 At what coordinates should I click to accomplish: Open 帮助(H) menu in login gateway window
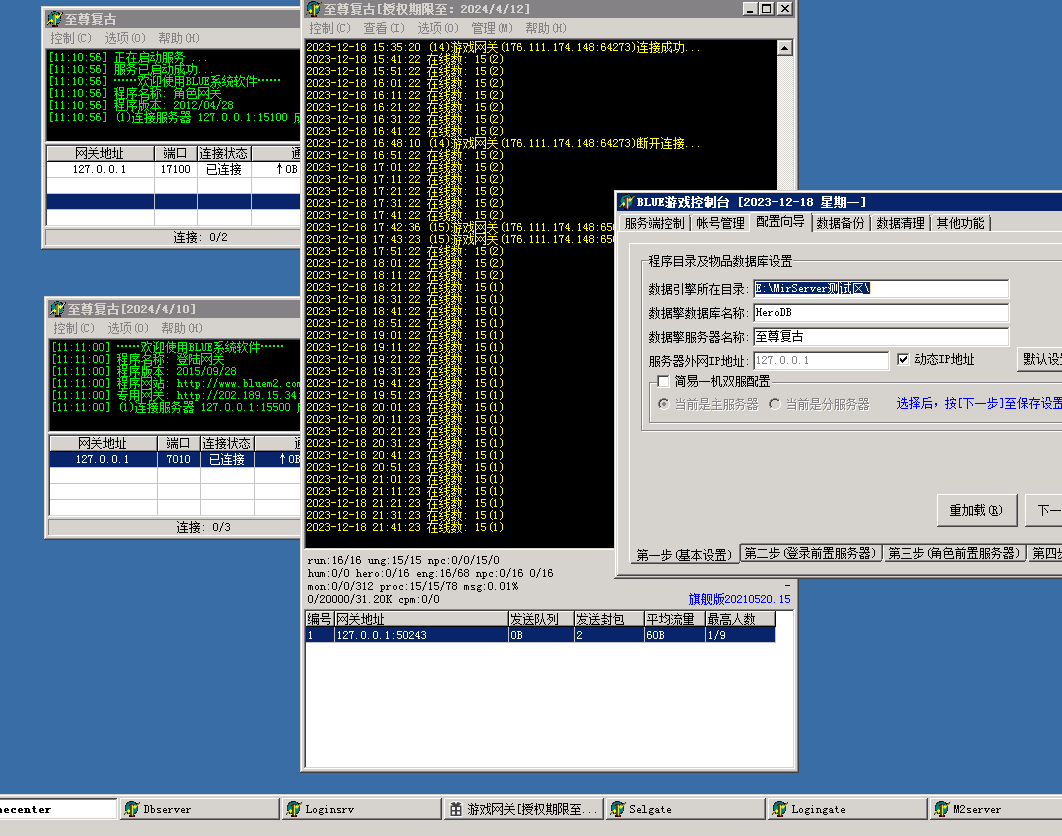pos(182,328)
